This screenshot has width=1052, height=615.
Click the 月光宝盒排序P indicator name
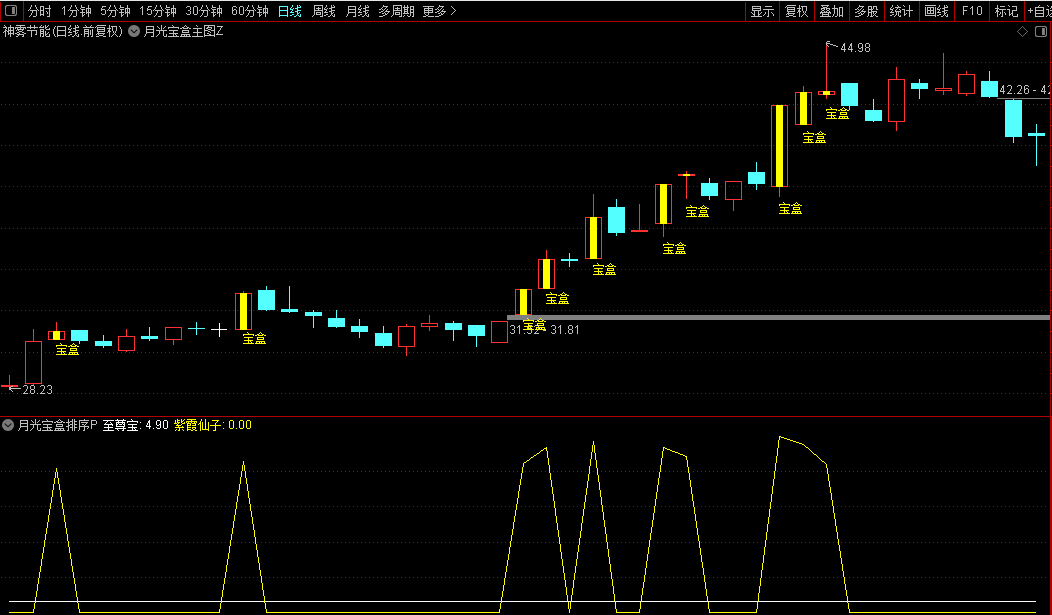[x=58, y=425]
